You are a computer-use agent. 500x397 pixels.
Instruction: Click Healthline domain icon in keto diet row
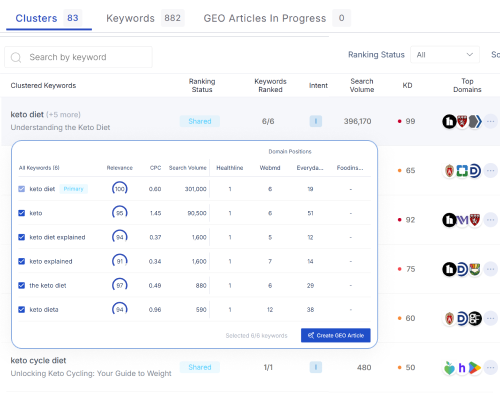(449, 121)
